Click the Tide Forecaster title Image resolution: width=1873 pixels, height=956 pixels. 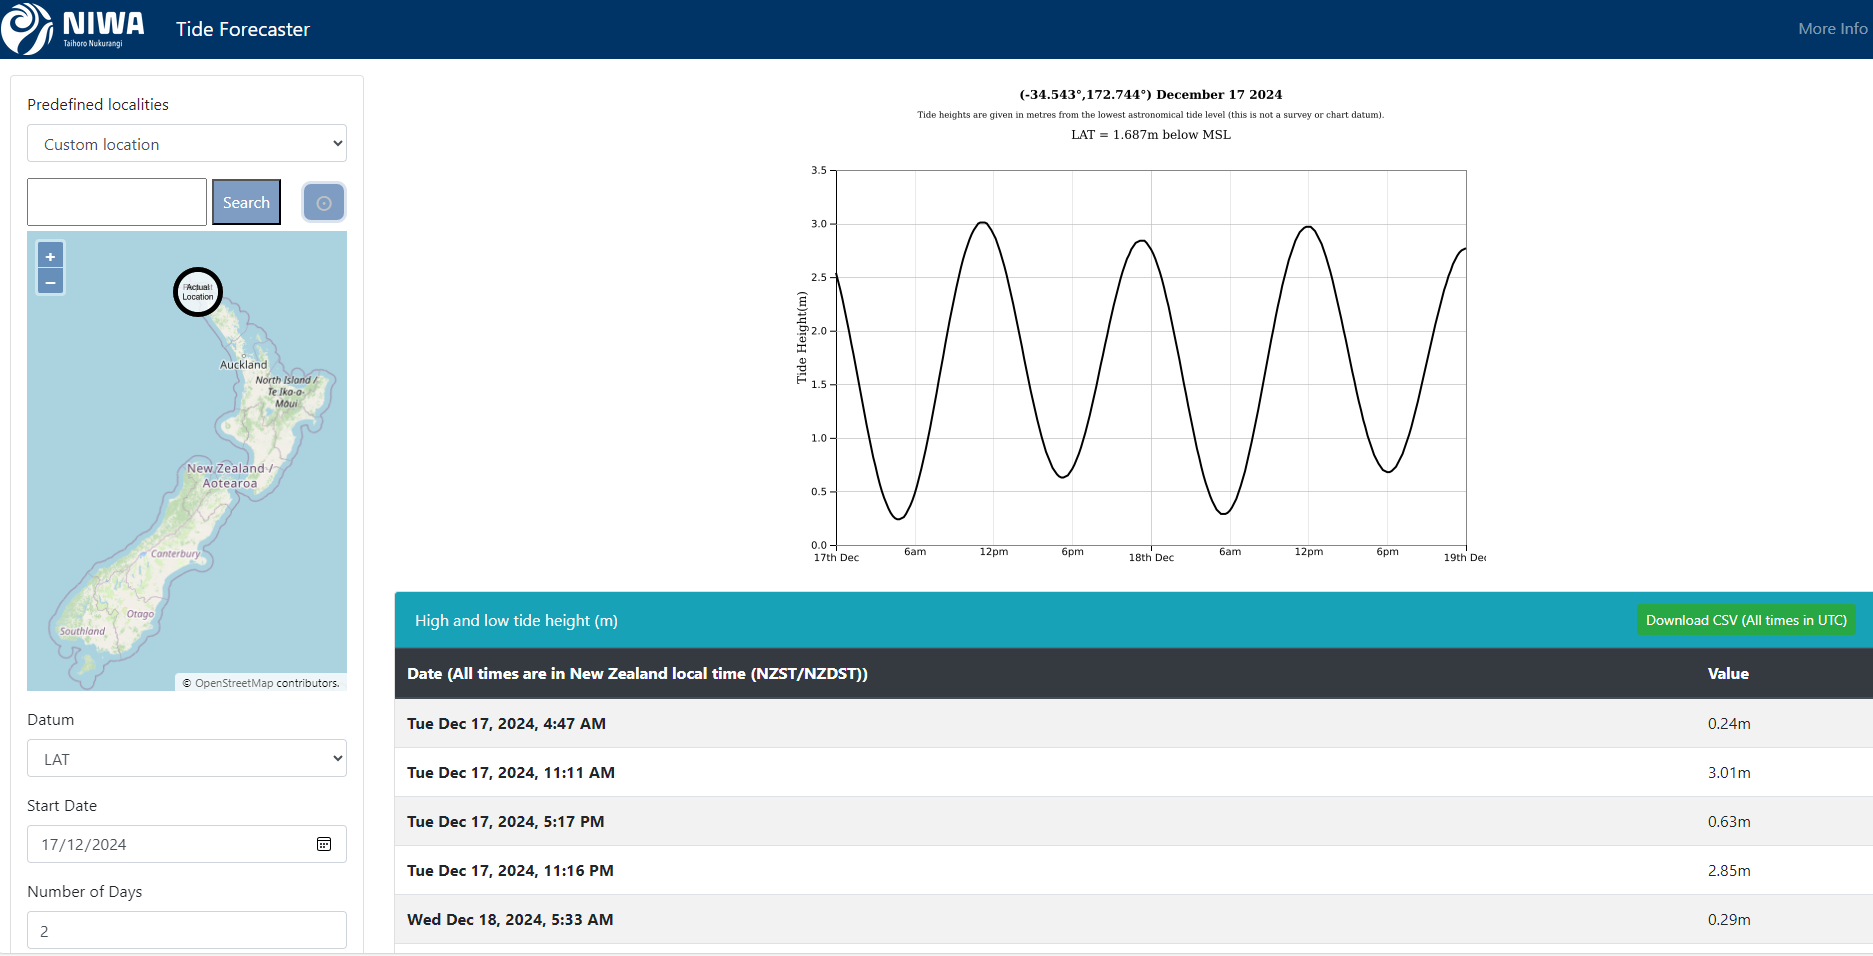(243, 29)
